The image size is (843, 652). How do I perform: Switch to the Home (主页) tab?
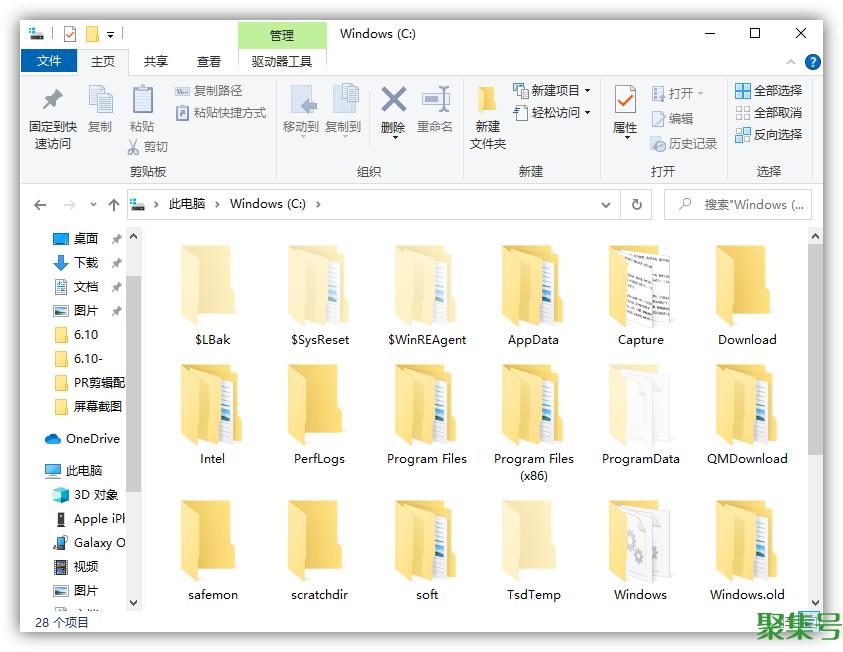(x=103, y=61)
